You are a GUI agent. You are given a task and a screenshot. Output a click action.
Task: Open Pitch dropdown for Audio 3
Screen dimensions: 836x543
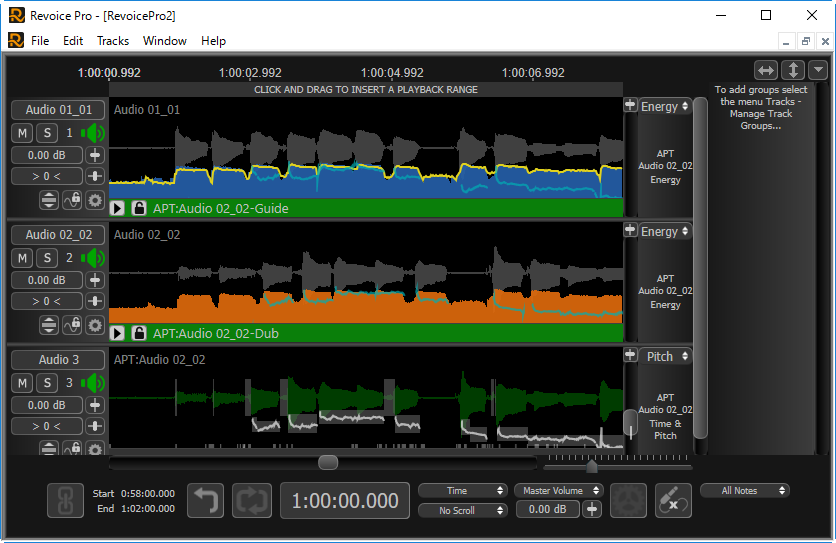[x=665, y=356]
